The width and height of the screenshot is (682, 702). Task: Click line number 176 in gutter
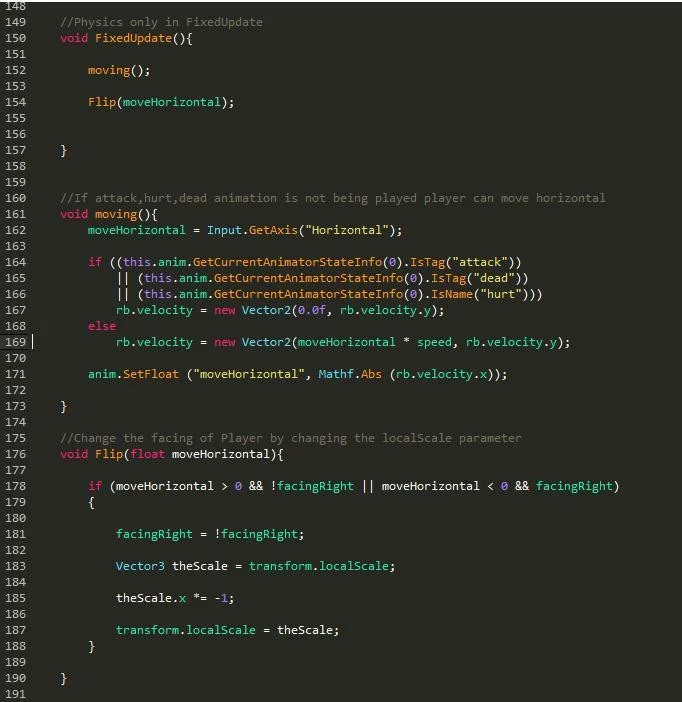(x=15, y=454)
